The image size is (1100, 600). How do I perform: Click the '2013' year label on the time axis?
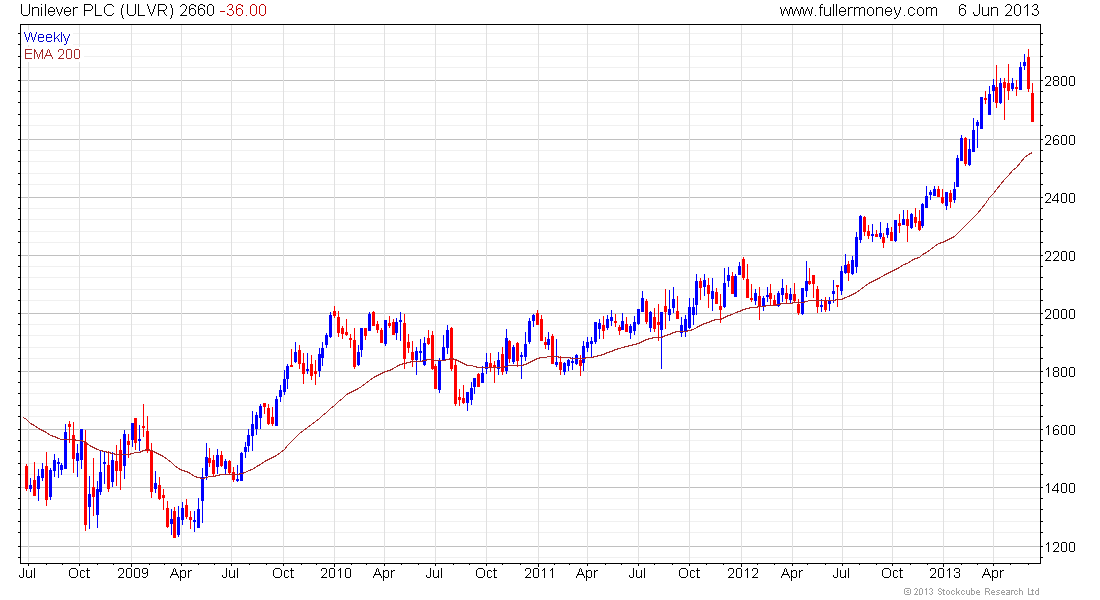coord(945,573)
